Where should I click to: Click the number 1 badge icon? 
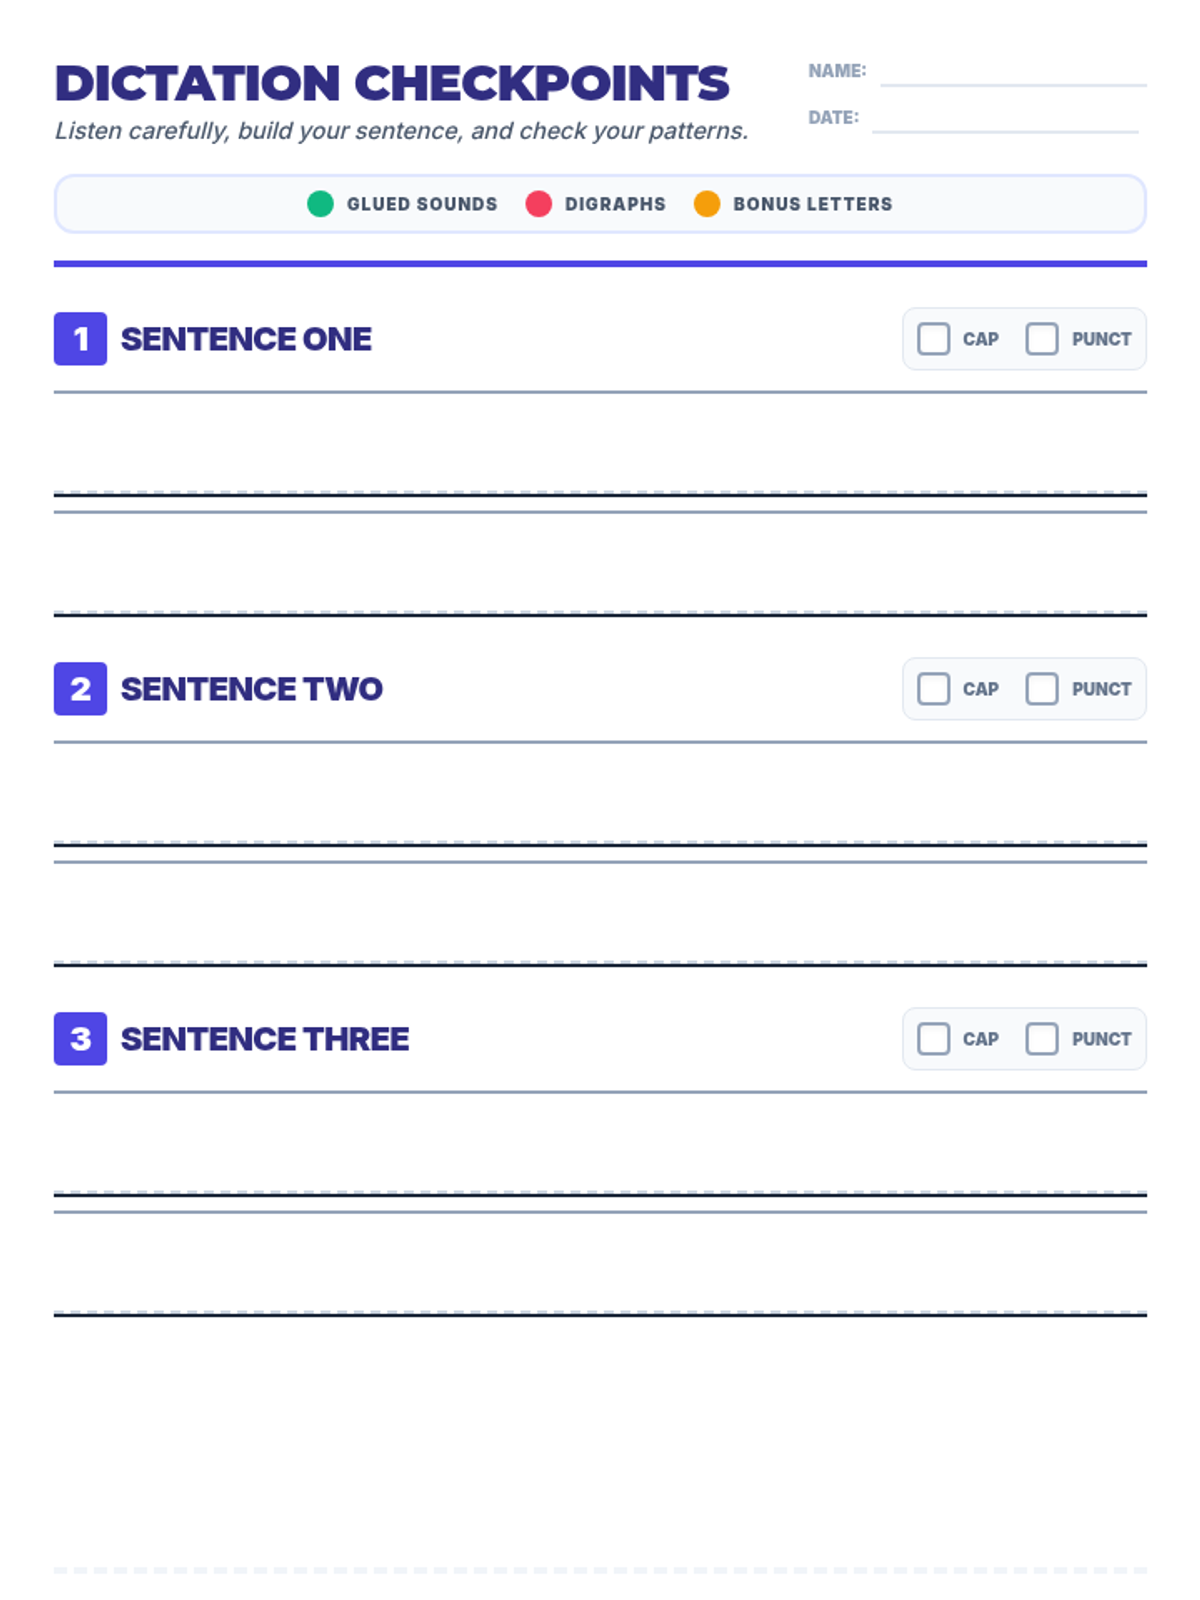[80, 339]
